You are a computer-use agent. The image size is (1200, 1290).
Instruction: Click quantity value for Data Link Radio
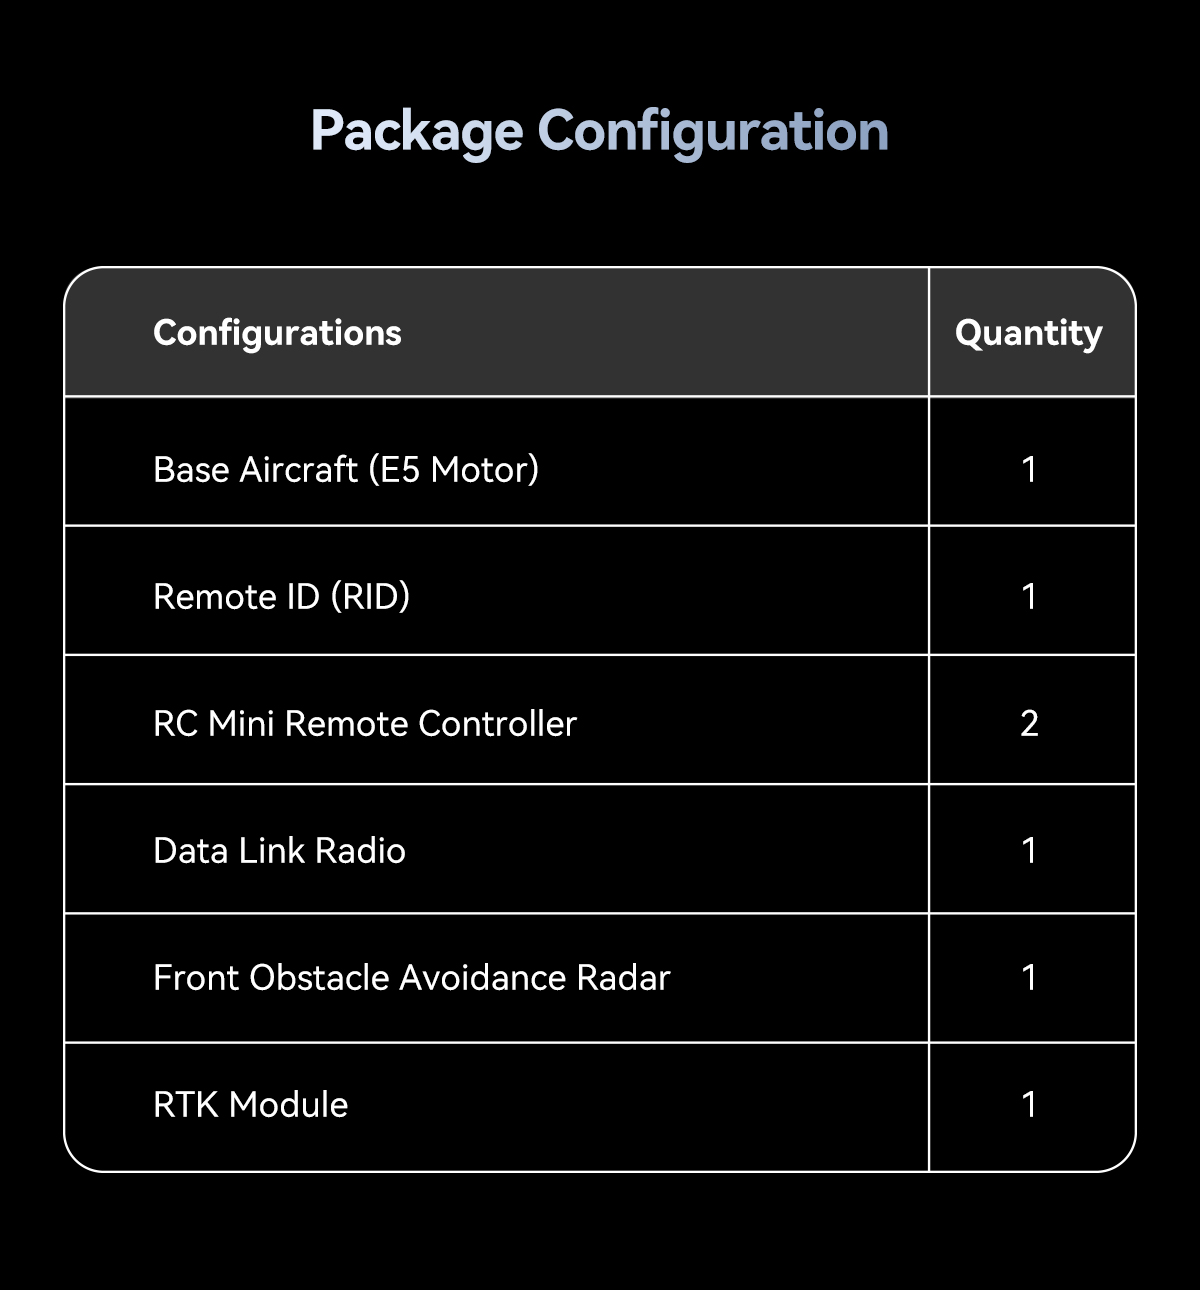click(x=1029, y=851)
